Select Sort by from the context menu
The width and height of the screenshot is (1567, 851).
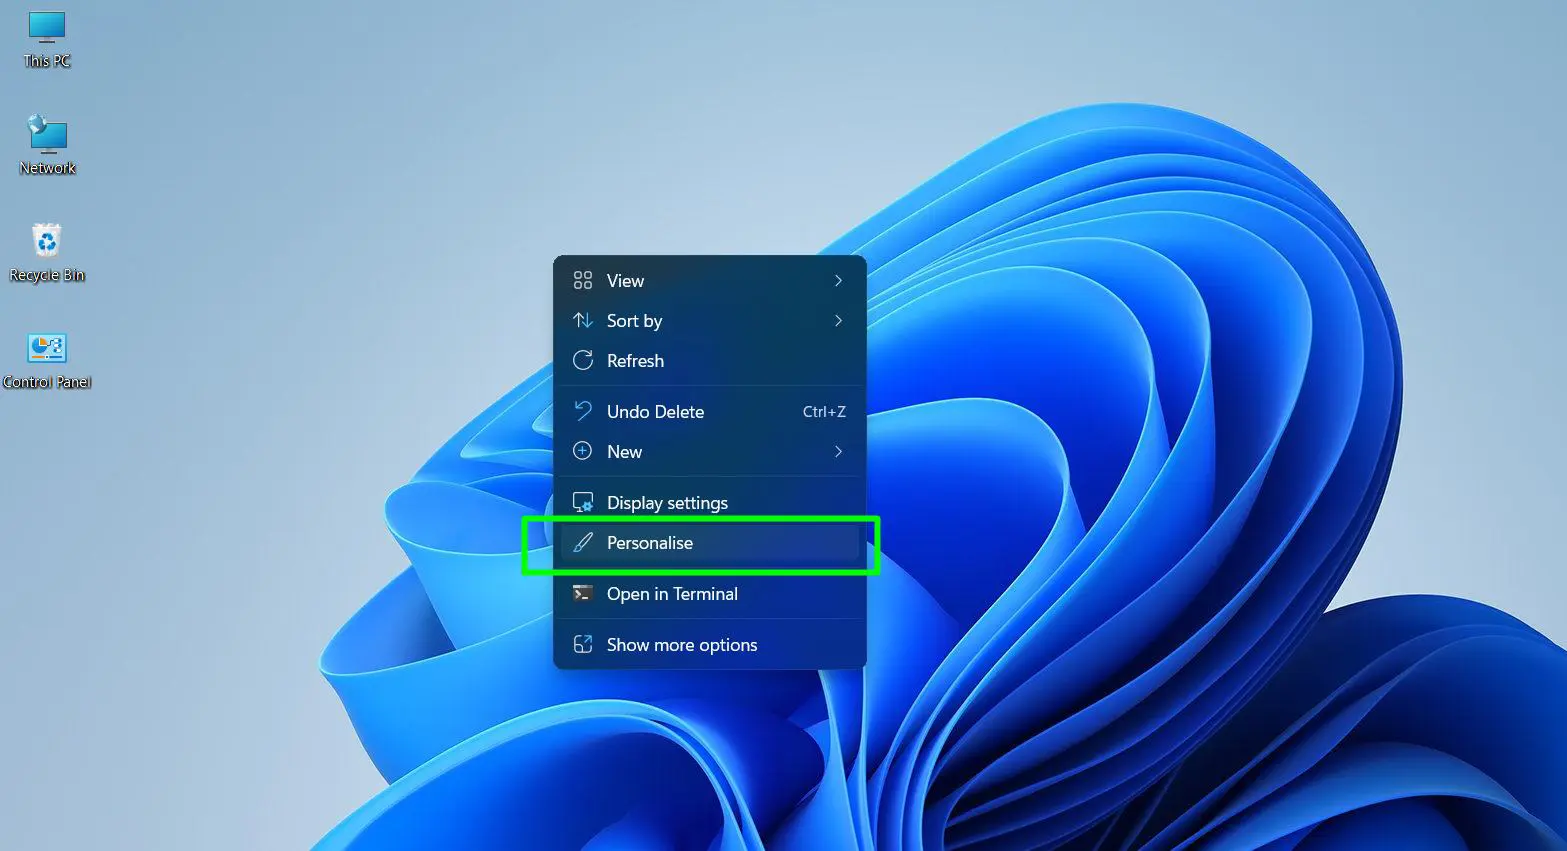[634, 321]
